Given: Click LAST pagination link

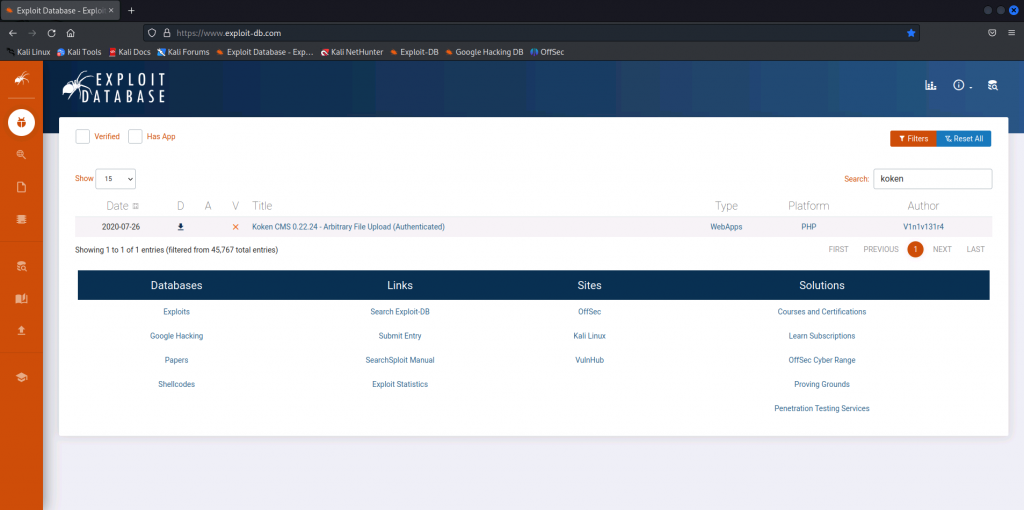Looking at the screenshot, I should click(x=976, y=249).
